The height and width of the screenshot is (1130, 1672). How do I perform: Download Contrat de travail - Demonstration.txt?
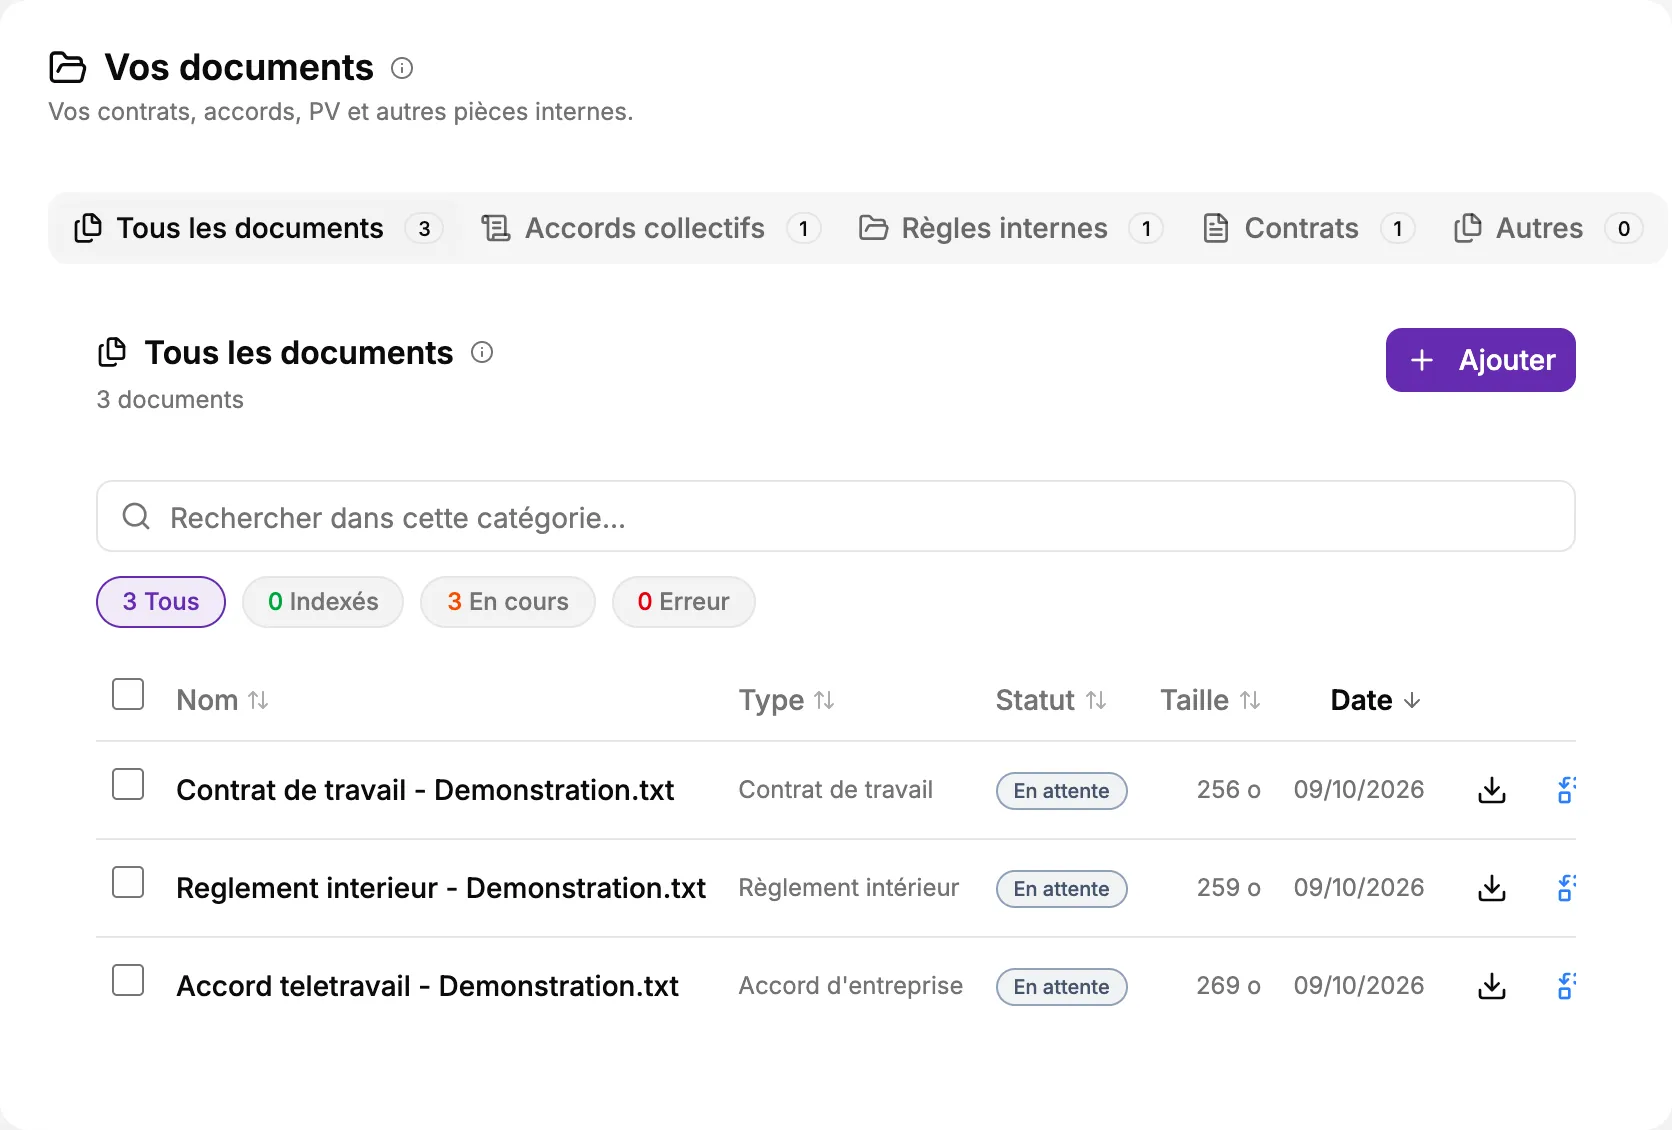point(1492,790)
